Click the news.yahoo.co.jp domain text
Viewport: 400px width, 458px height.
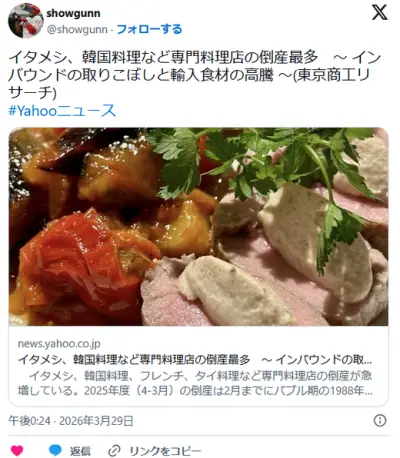pos(59,343)
